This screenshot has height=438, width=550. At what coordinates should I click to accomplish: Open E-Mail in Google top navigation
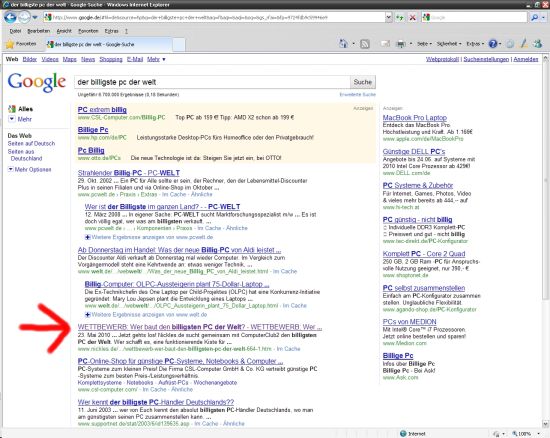click(135, 59)
